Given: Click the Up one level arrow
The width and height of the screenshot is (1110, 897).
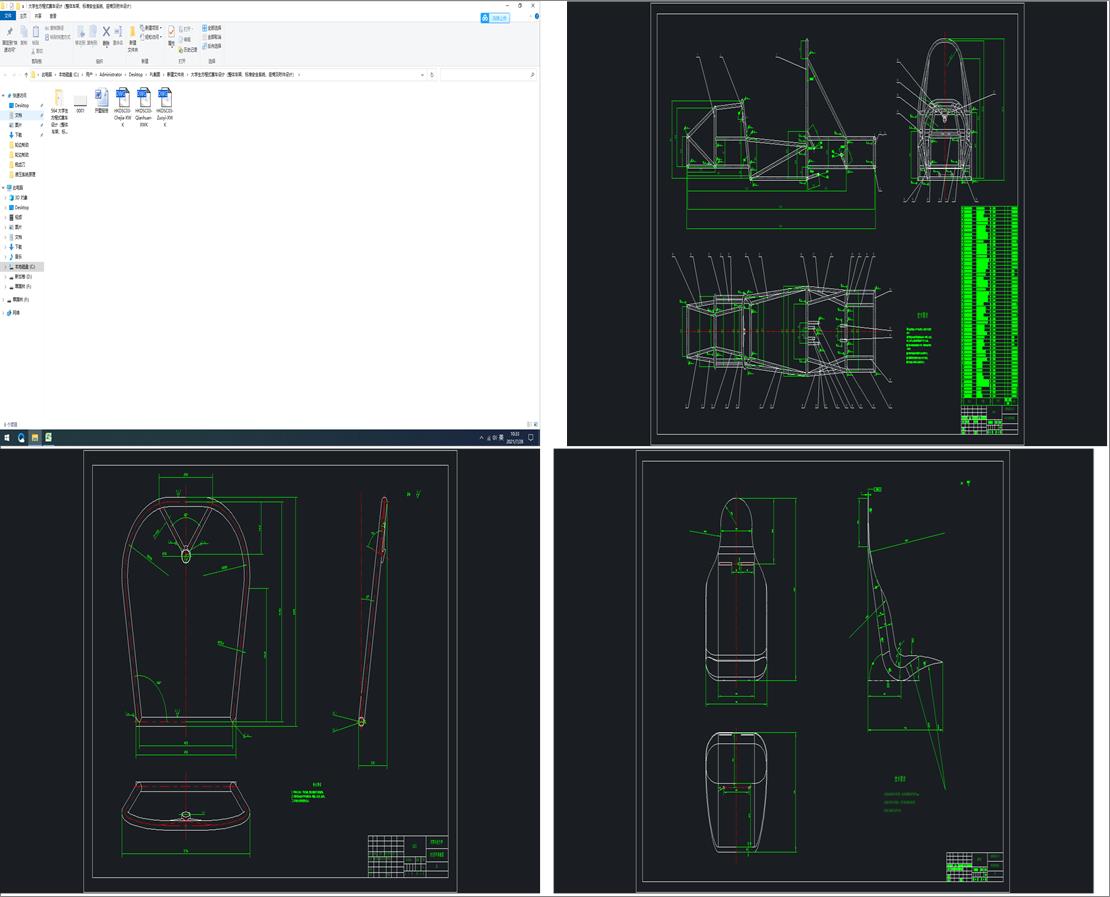Looking at the screenshot, I should 24,75.
